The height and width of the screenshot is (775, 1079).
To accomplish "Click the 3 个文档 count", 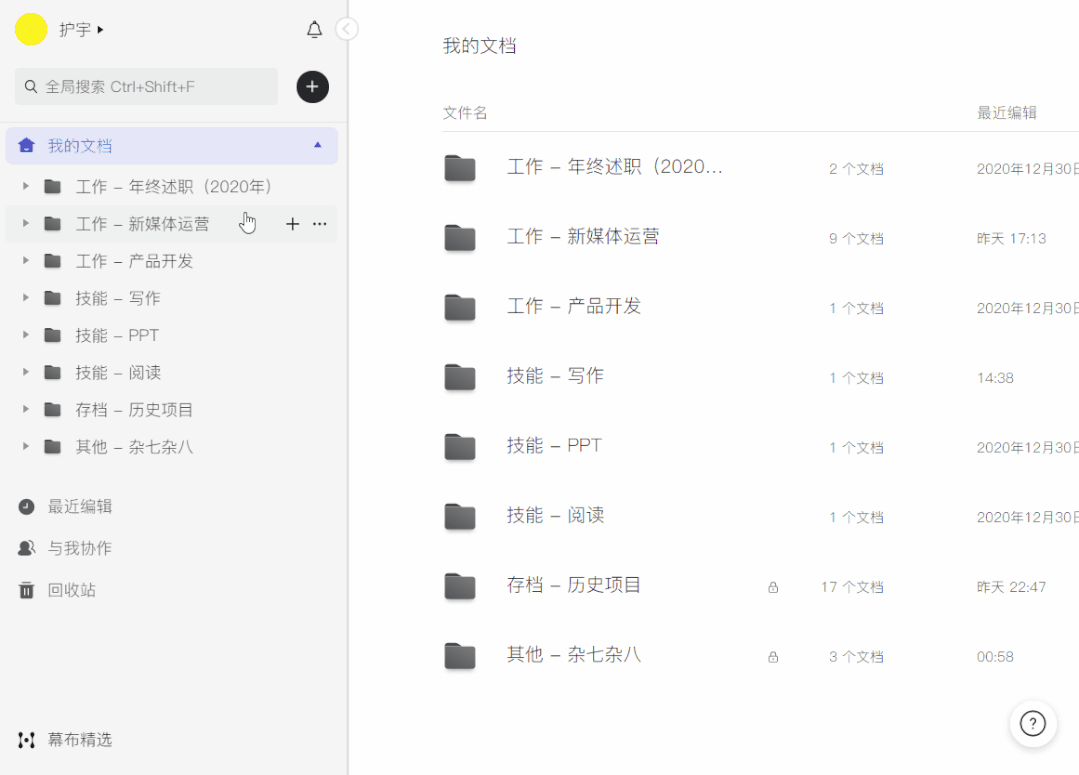I will point(856,657).
